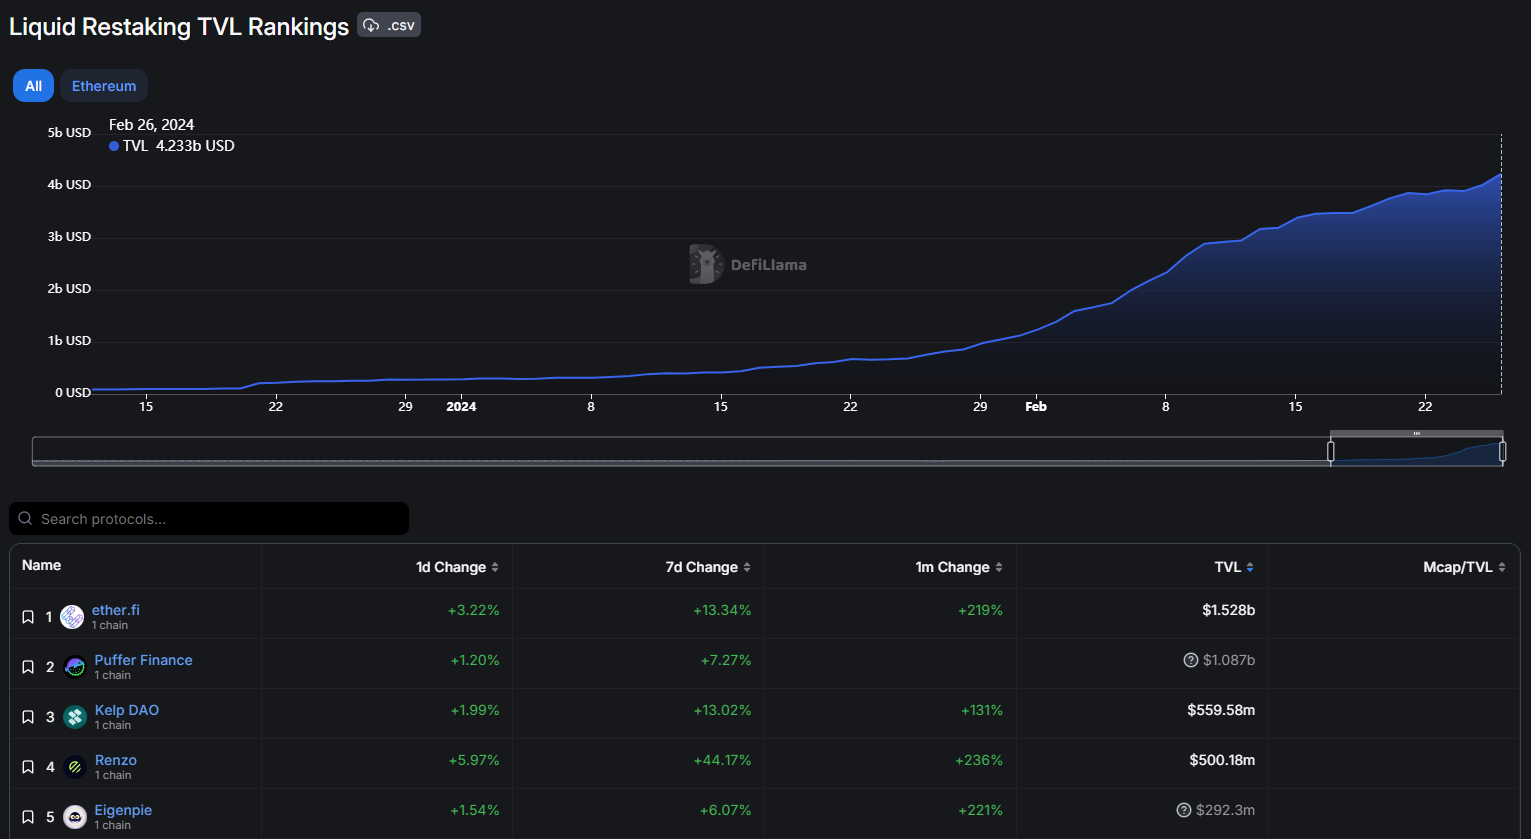Bookmark the ether.fi protocol
1531x839 pixels.
(x=28, y=616)
